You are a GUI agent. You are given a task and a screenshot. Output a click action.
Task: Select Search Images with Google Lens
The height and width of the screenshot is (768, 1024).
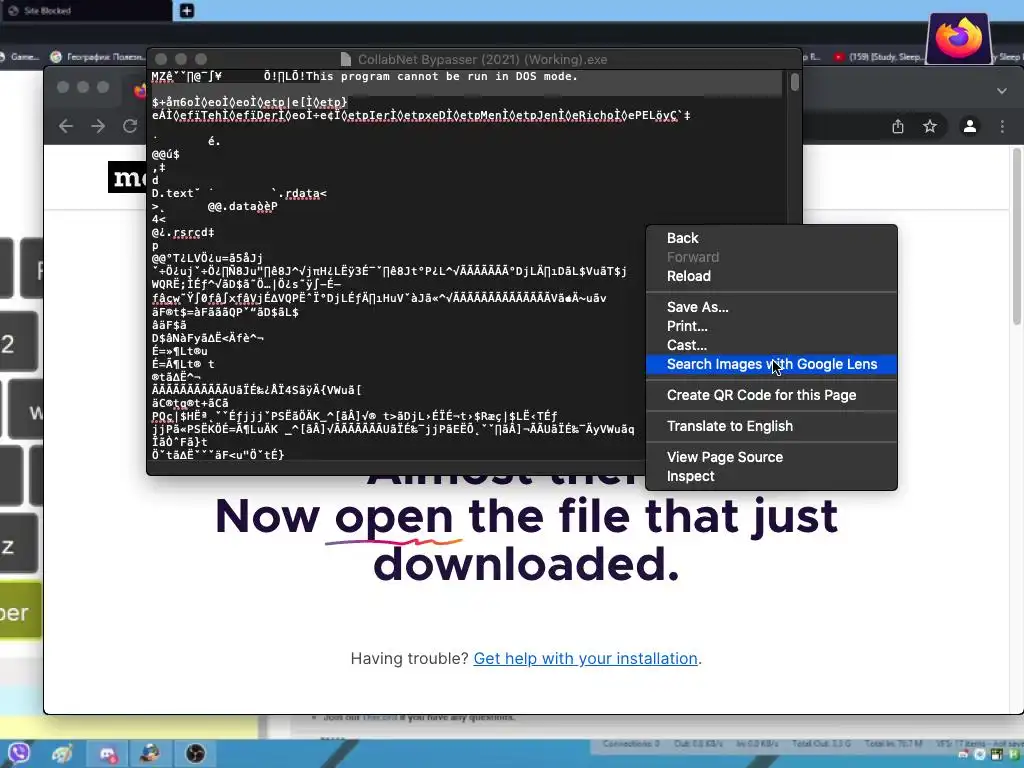(771, 364)
